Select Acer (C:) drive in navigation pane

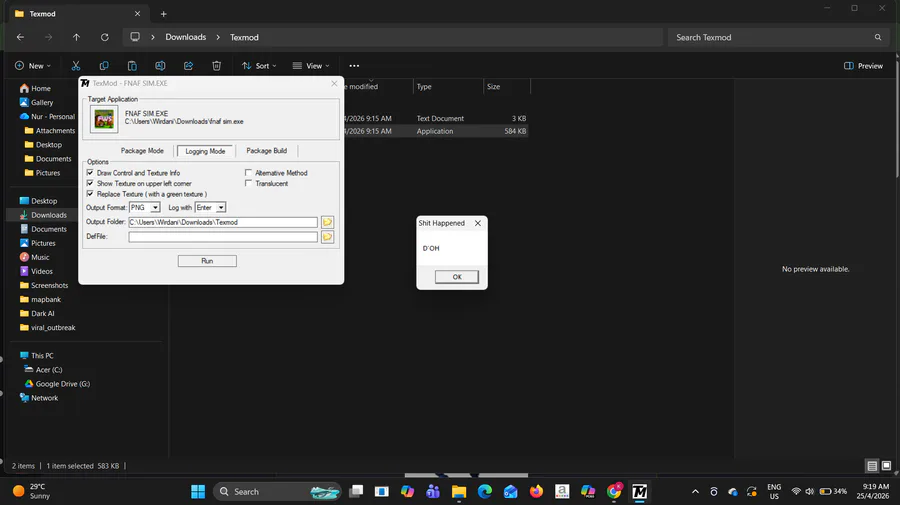pos(49,370)
